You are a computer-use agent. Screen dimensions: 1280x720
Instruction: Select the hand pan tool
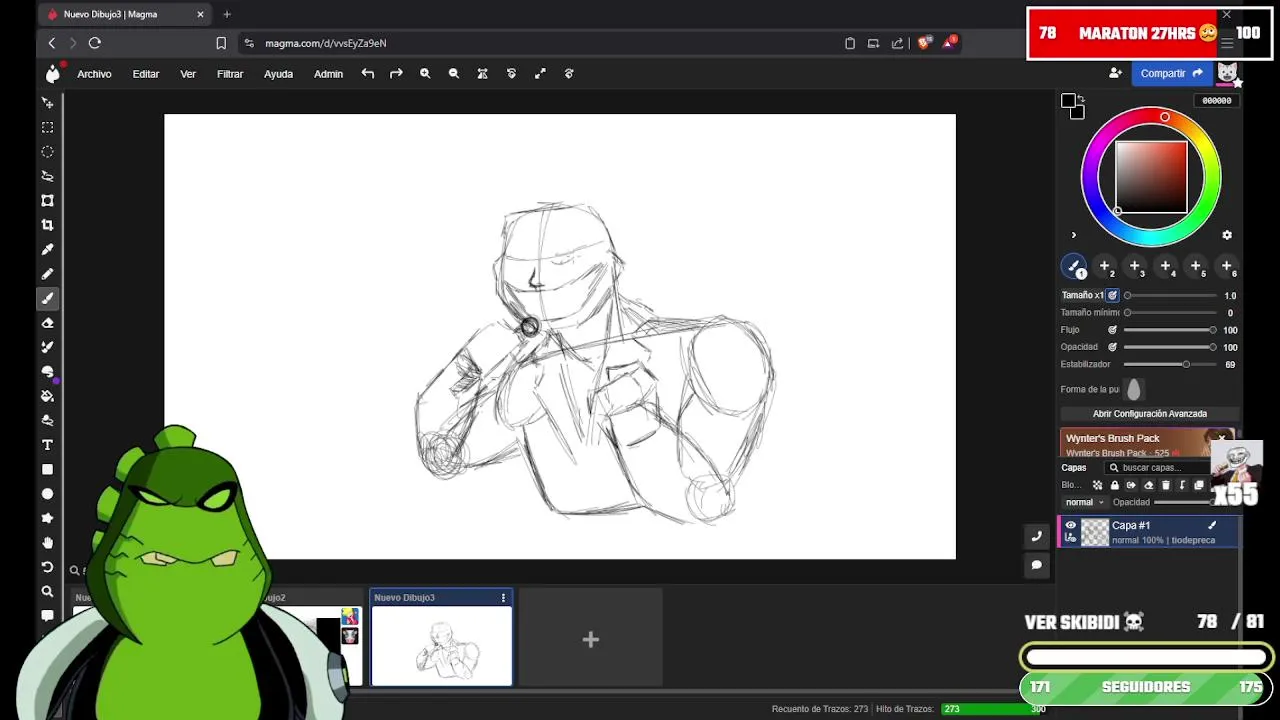pyautogui.click(x=47, y=543)
